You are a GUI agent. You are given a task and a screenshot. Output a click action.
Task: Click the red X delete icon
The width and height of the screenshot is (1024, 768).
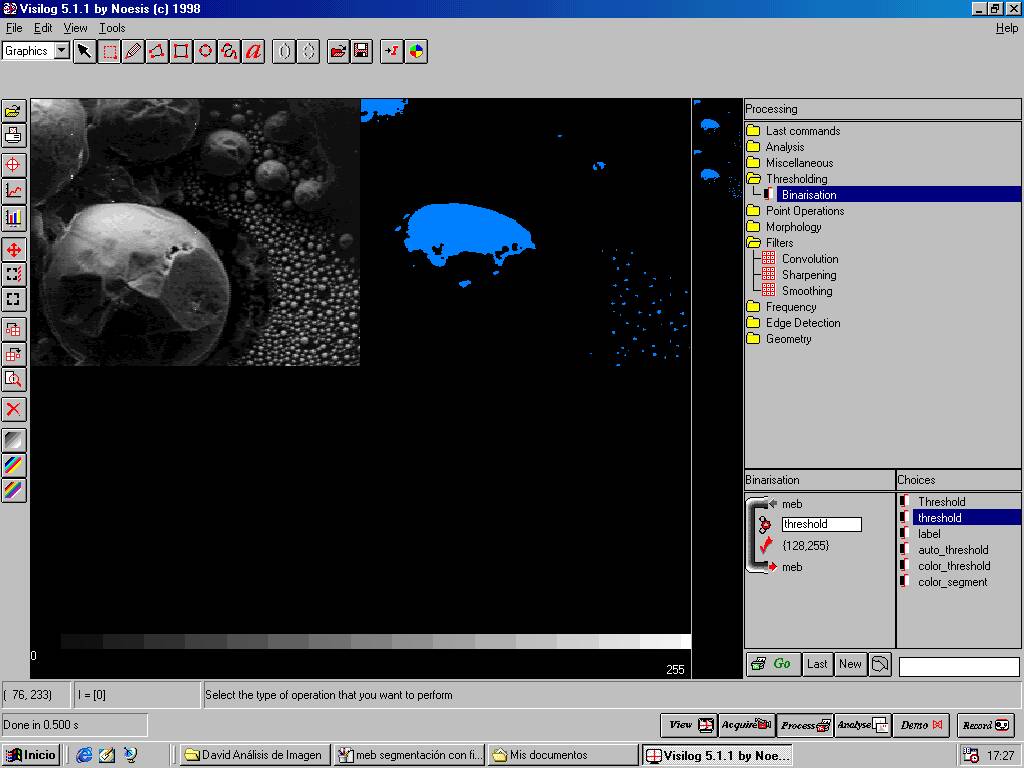click(13, 409)
